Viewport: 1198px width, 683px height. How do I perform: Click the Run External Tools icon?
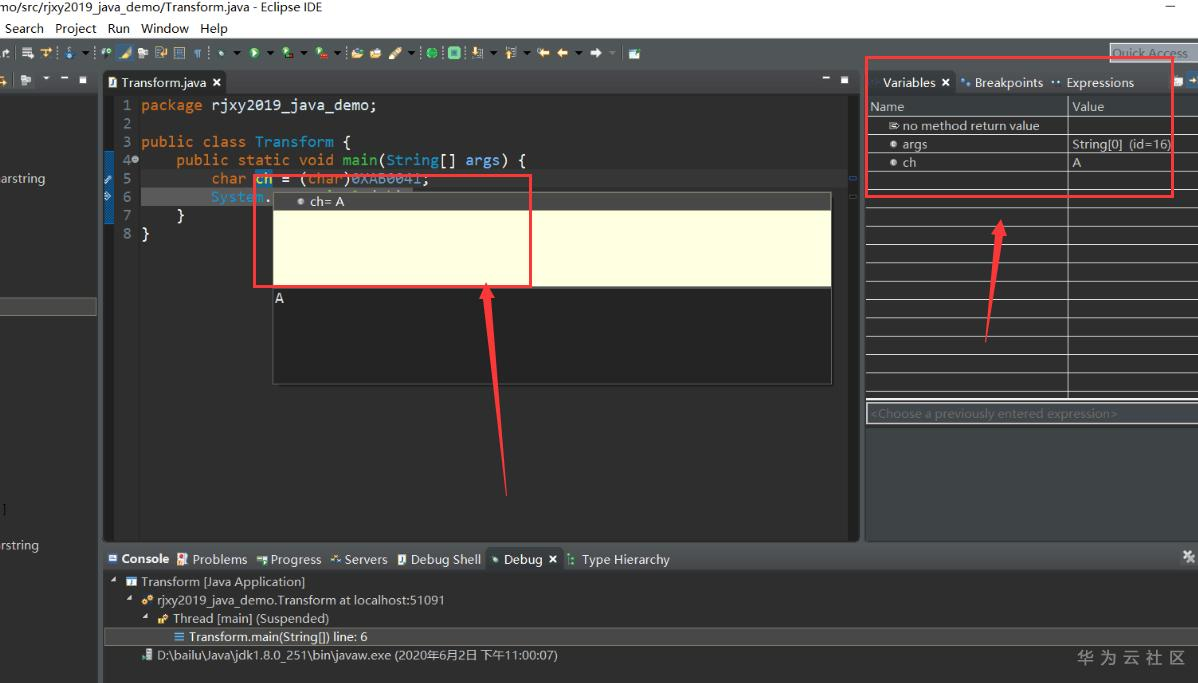click(x=321, y=53)
